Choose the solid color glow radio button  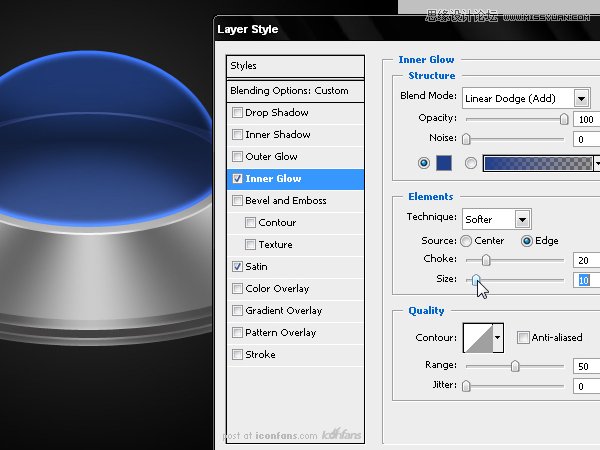[x=424, y=163]
